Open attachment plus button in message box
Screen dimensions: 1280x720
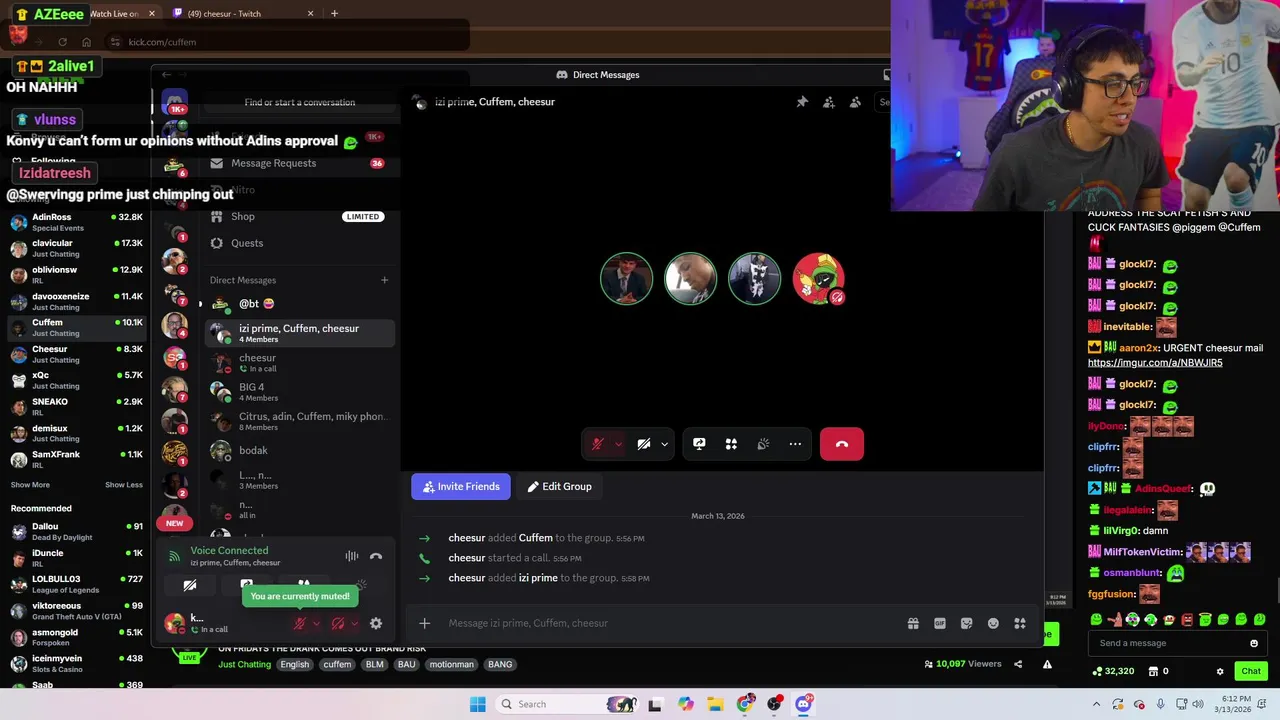tap(424, 623)
